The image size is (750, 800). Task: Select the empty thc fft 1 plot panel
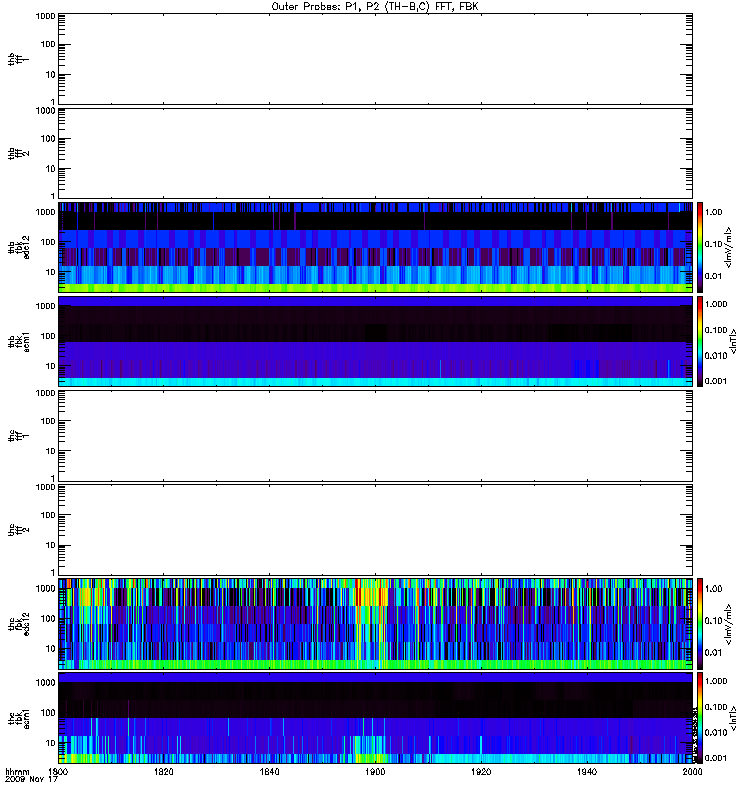pyautogui.click(x=376, y=436)
